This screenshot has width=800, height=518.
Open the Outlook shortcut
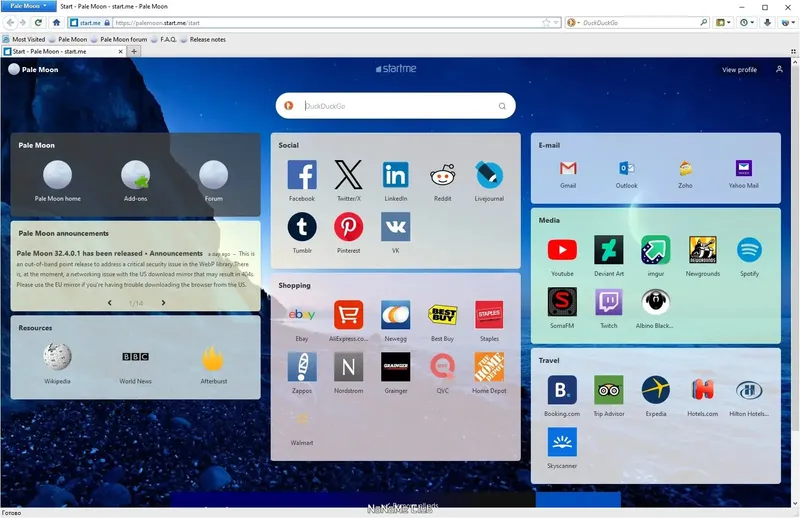(x=627, y=168)
